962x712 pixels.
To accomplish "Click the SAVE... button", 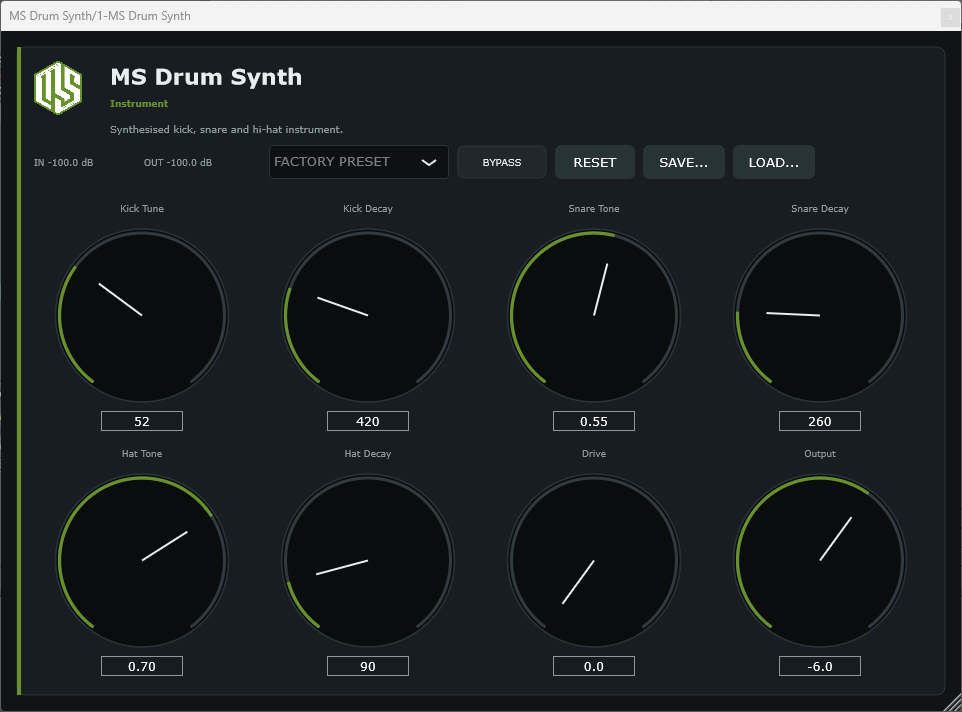I will pos(683,162).
